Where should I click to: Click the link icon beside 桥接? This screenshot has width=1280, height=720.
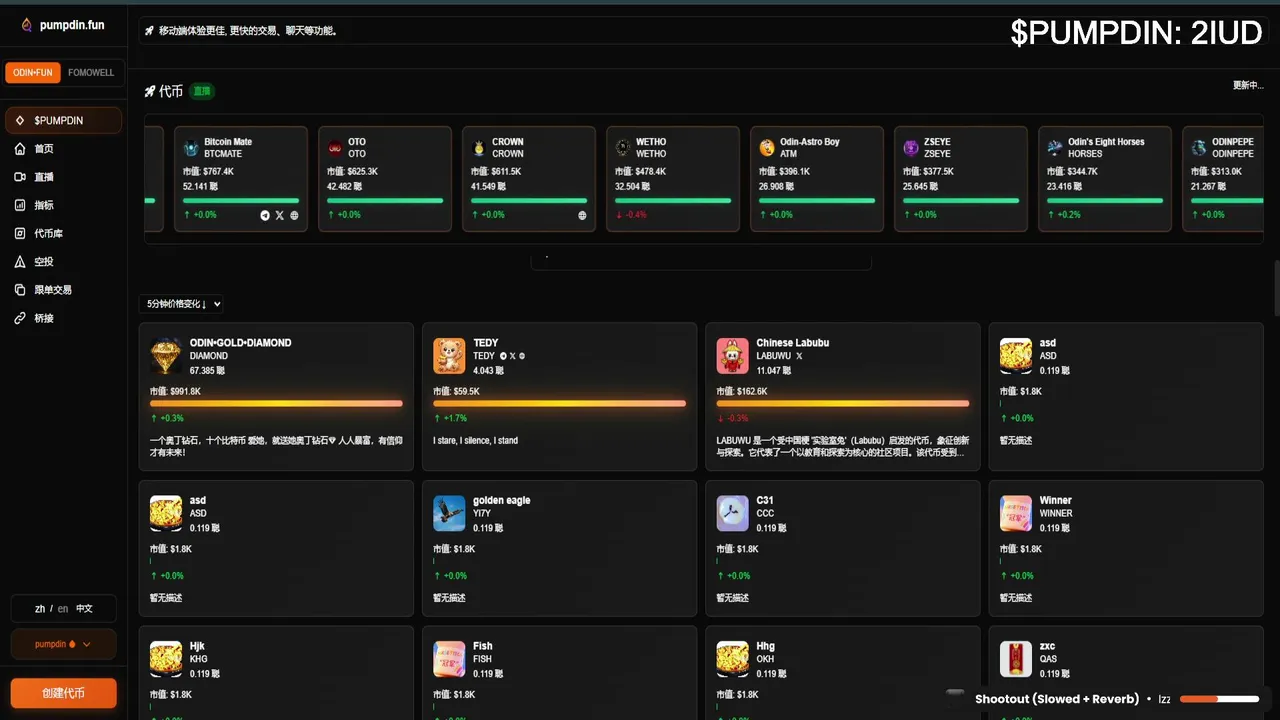[x=20, y=318]
